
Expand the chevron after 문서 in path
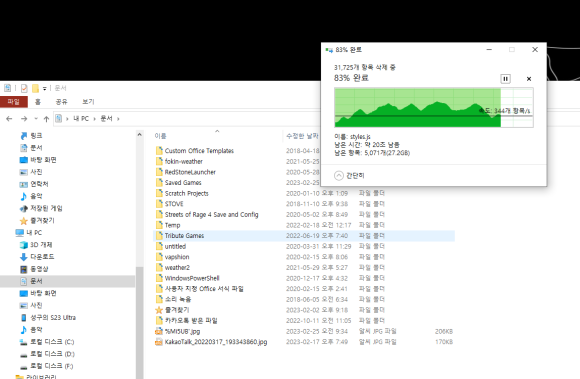point(118,119)
